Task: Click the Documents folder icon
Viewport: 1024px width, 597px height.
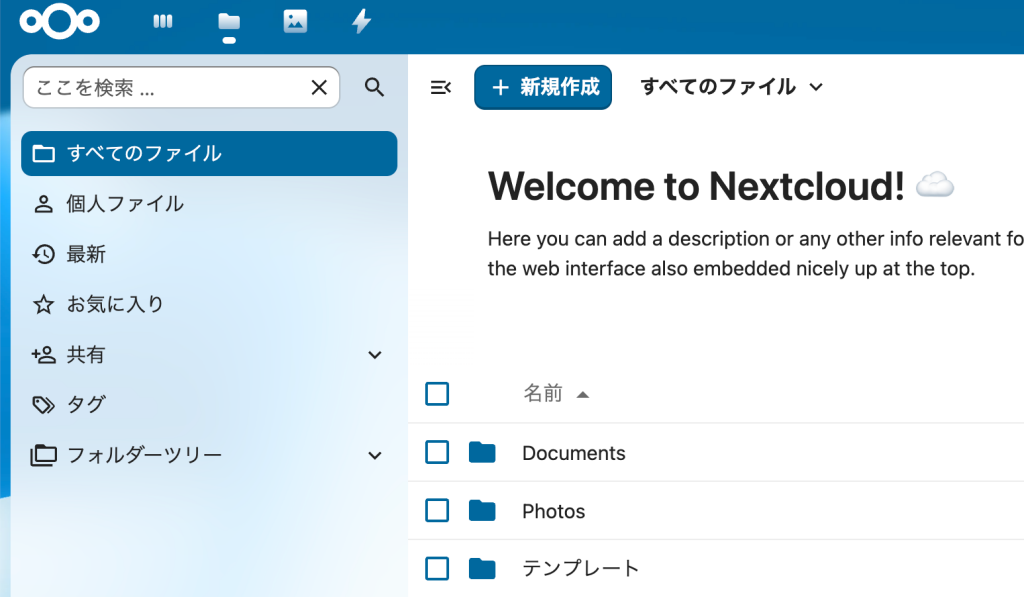Action: pos(482,453)
